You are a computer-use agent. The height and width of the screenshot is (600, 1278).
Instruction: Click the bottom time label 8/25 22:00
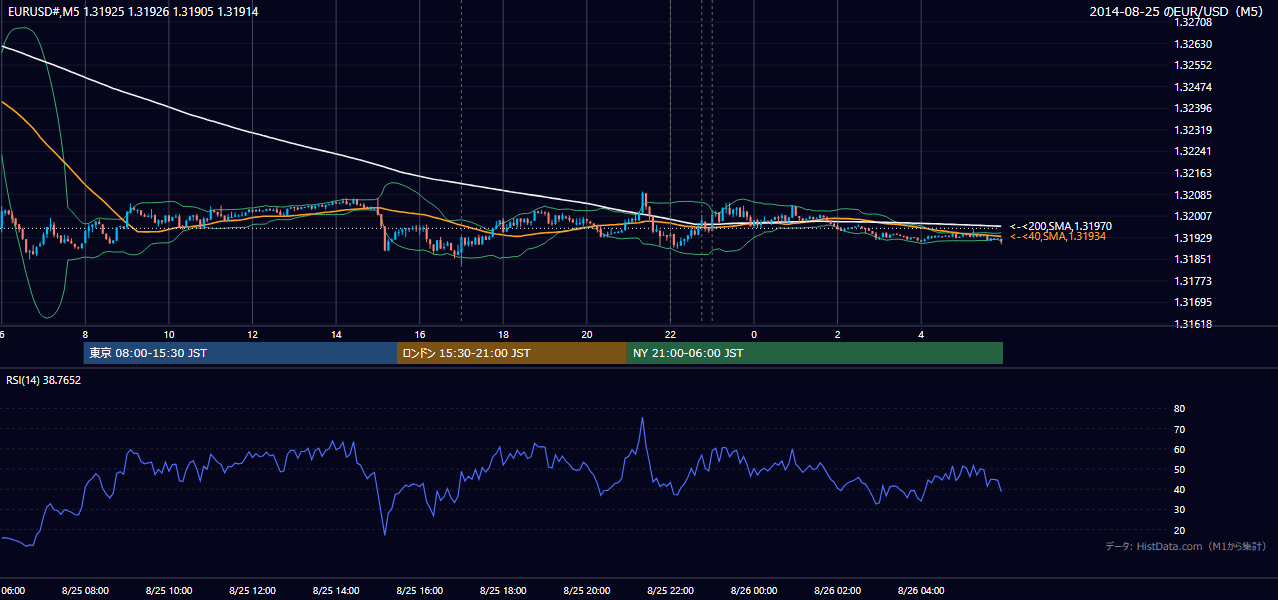pyautogui.click(x=670, y=591)
